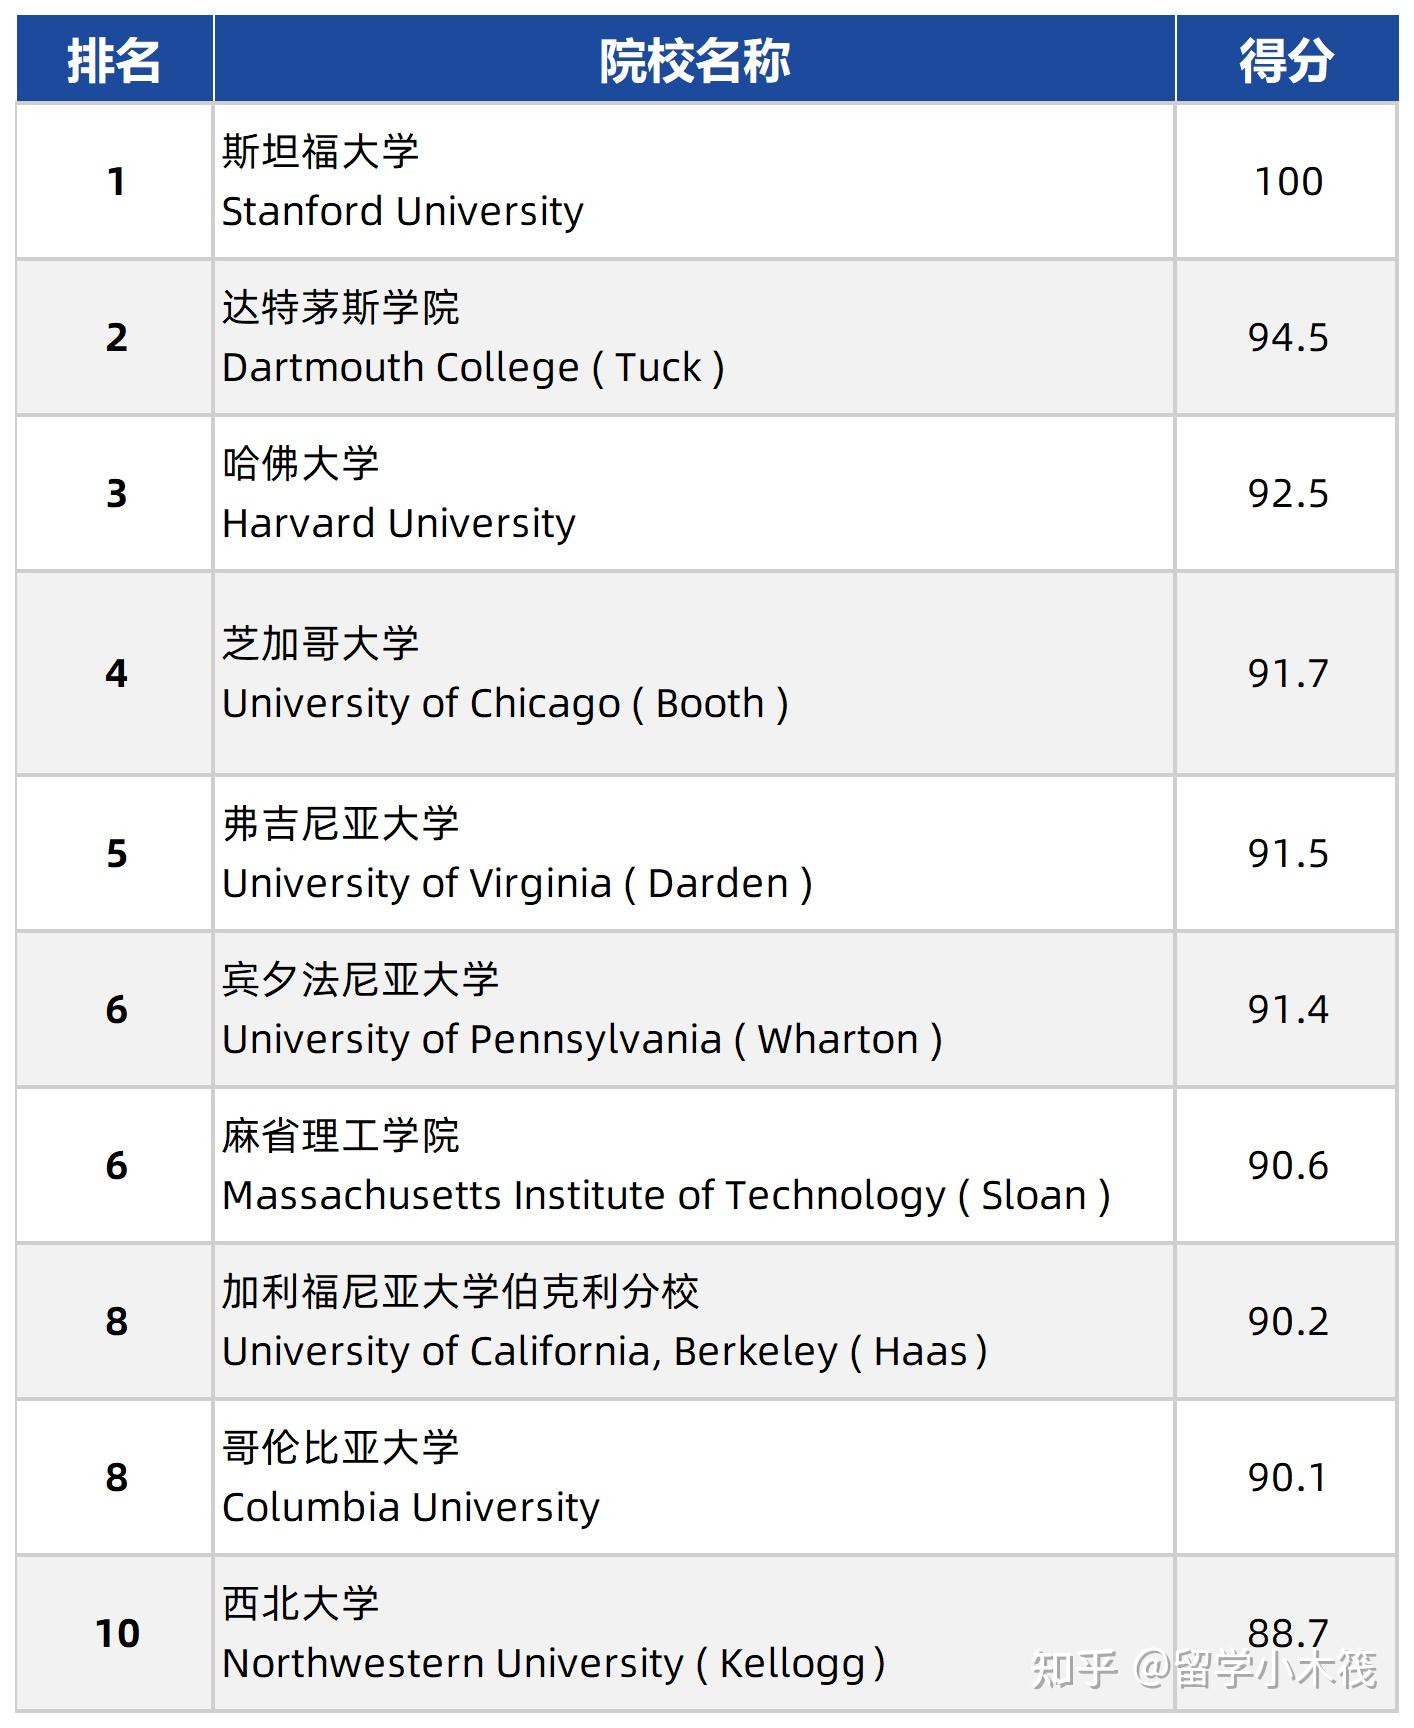Select the Stanford University text
Screen dimensions: 1414x1728
(402, 212)
